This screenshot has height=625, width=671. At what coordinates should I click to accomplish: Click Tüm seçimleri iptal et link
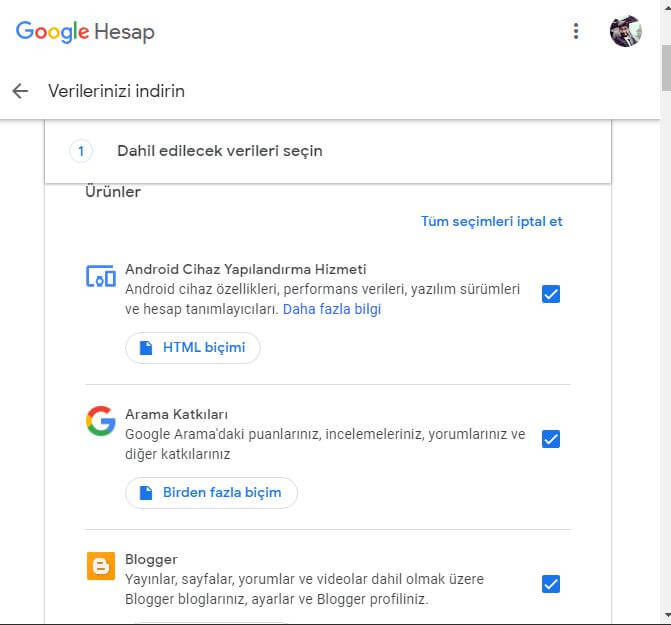[x=492, y=222]
